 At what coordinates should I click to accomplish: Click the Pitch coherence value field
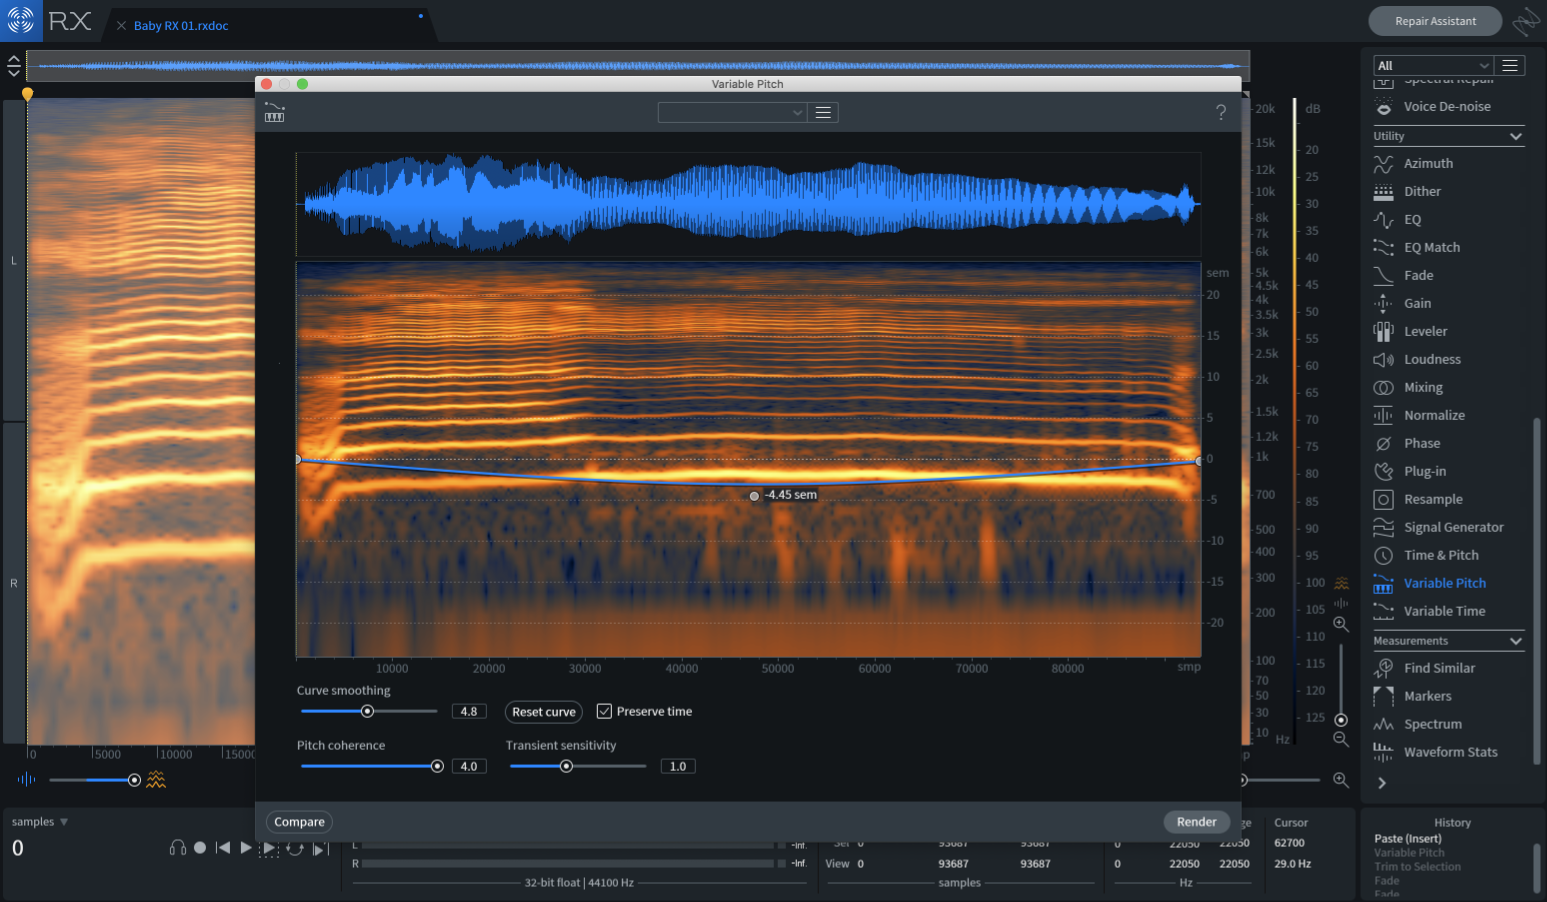(x=469, y=766)
